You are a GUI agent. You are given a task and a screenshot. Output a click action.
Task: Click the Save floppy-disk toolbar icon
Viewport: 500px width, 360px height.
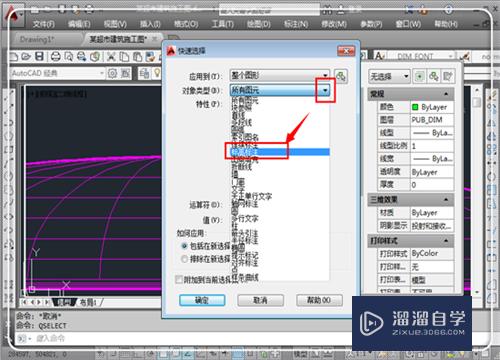tap(39, 57)
